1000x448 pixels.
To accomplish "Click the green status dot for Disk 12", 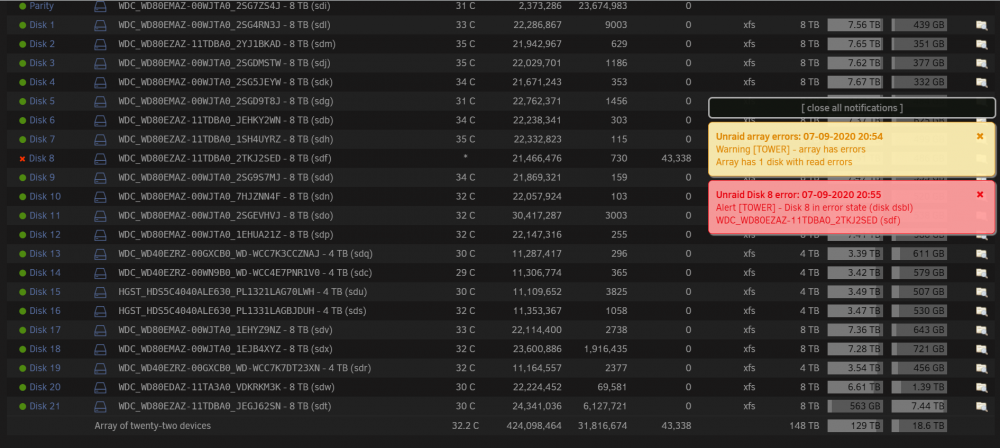I will coord(22,235).
